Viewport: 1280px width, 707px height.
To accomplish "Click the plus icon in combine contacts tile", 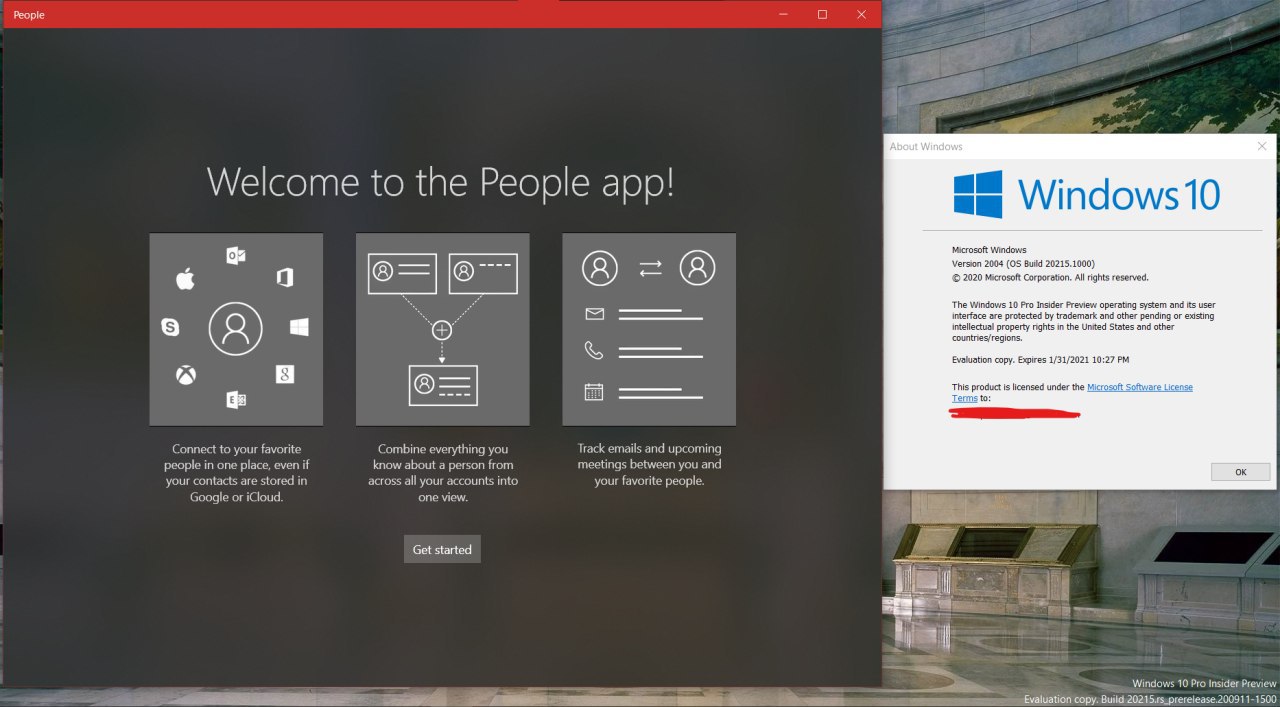I will (x=442, y=330).
